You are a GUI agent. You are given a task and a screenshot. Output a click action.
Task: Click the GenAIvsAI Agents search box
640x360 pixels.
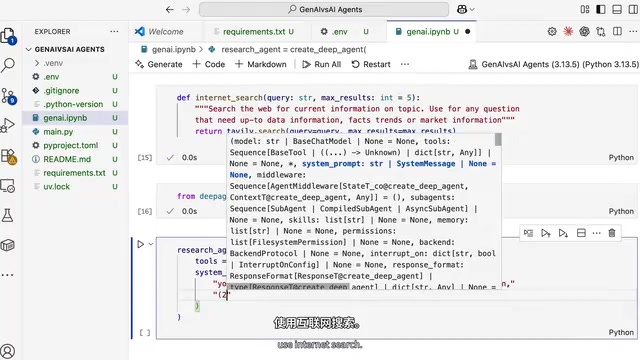(324, 9)
